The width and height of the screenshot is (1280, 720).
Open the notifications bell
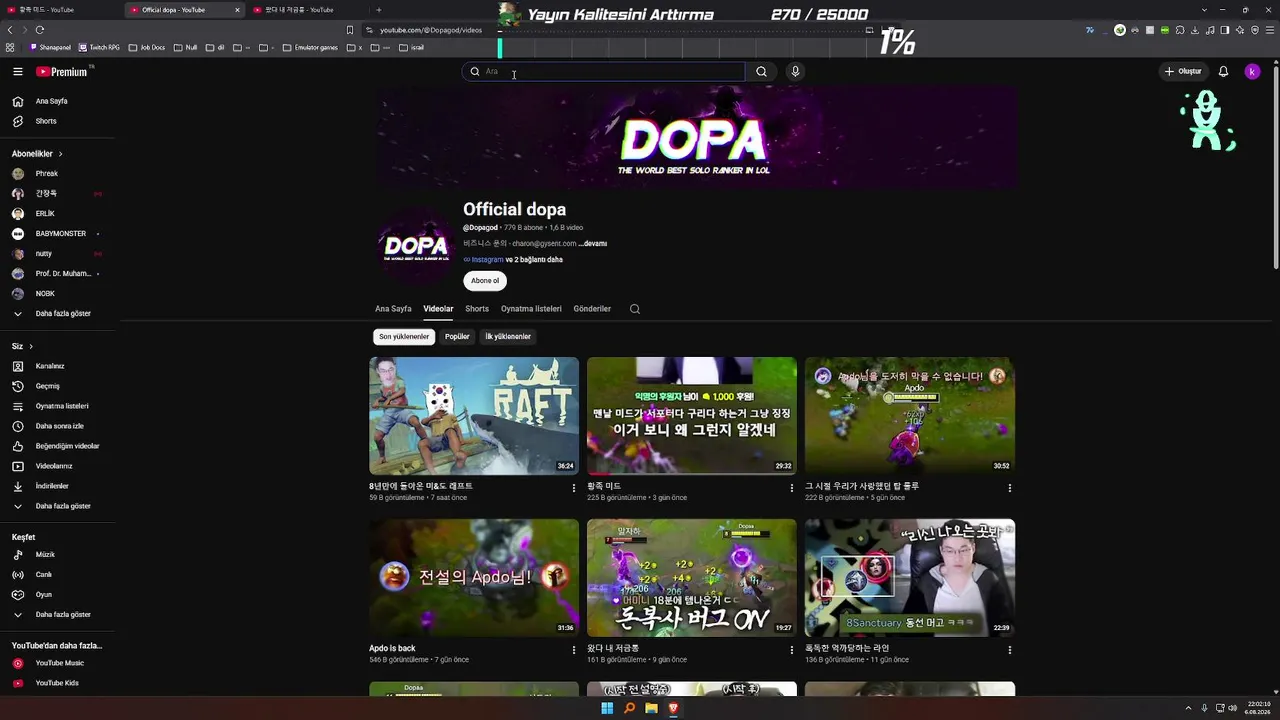(1223, 71)
